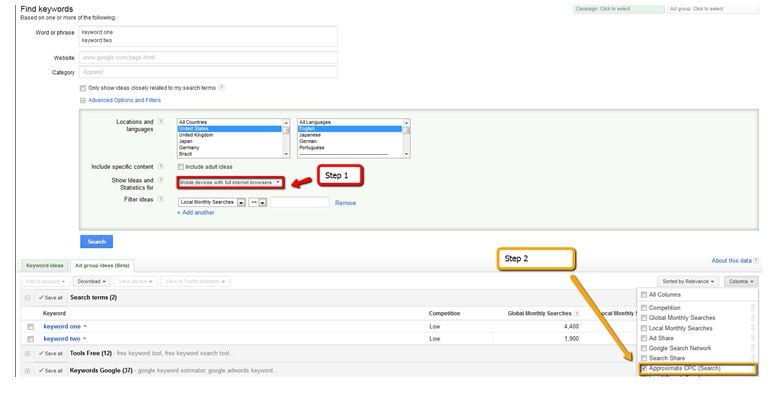Screen dimensions: 778x394
Task: Click the Add another filter link
Action: tap(196, 212)
